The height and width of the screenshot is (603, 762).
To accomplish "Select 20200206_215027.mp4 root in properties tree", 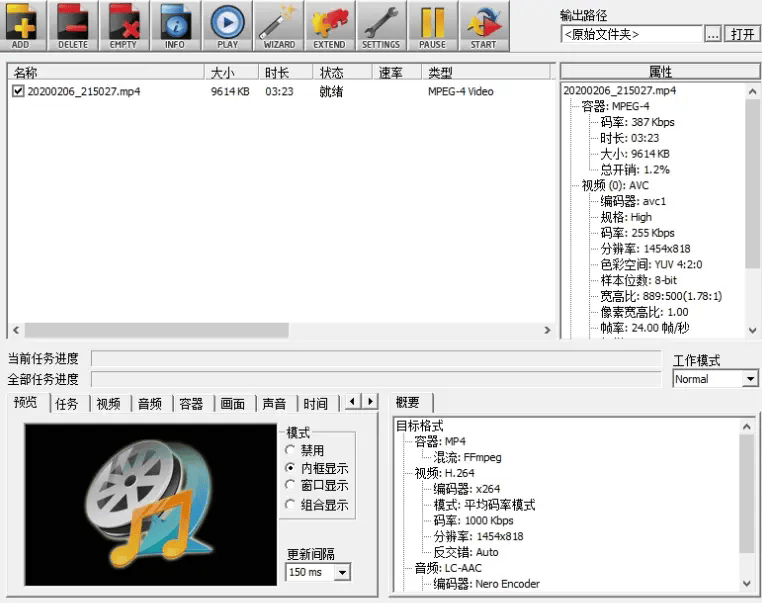I will coord(619,90).
